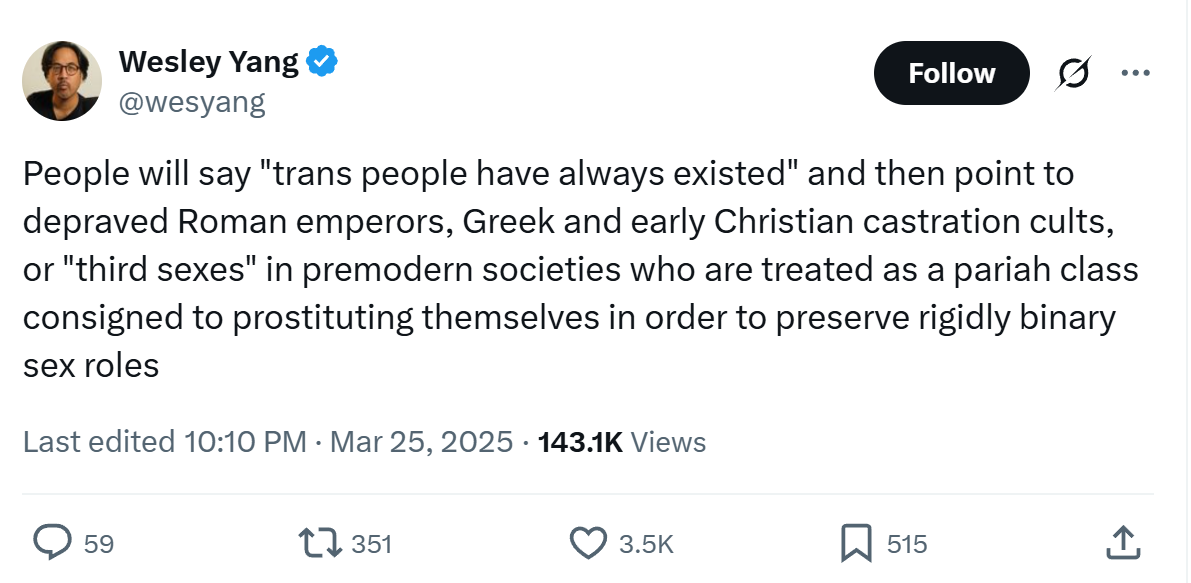The height and width of the screenshot is (583, 1191).
Task: Open Wesley Yang's profile picture
Action: click(62, 80)
